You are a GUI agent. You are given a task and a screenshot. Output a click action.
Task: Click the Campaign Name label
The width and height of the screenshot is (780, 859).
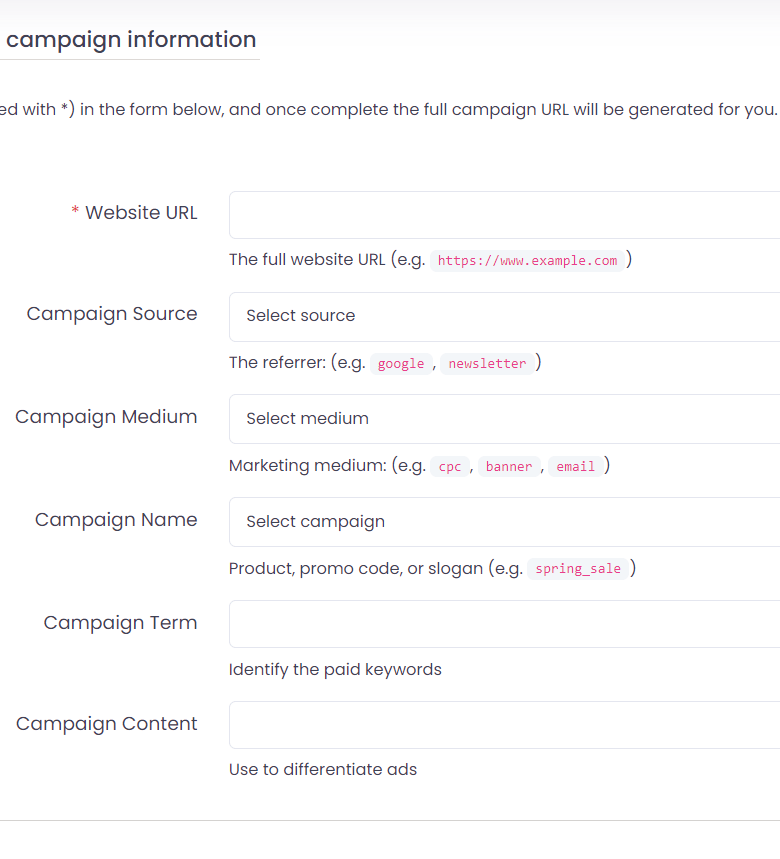coord(116,520)
